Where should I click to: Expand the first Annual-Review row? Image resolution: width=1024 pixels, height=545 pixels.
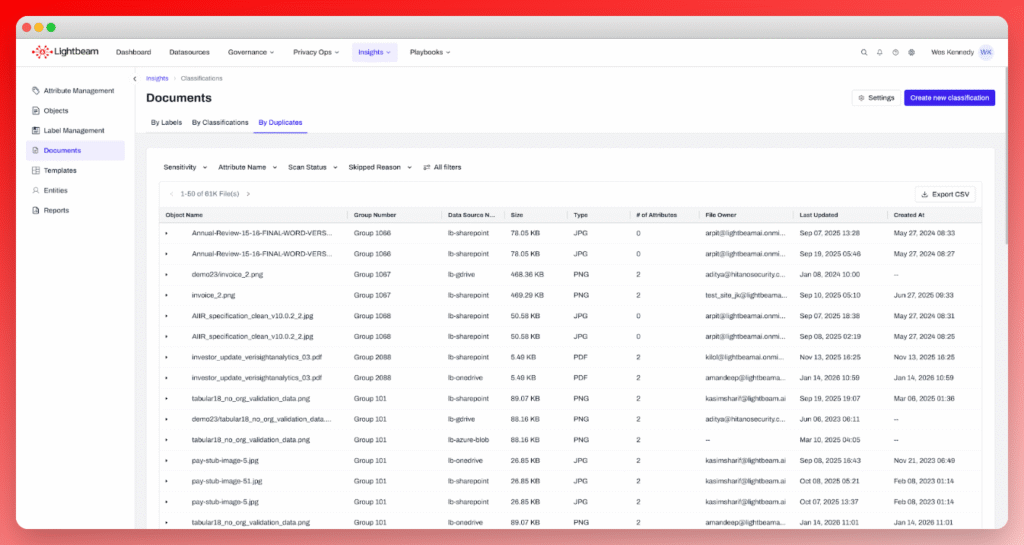tap(167, 233)
